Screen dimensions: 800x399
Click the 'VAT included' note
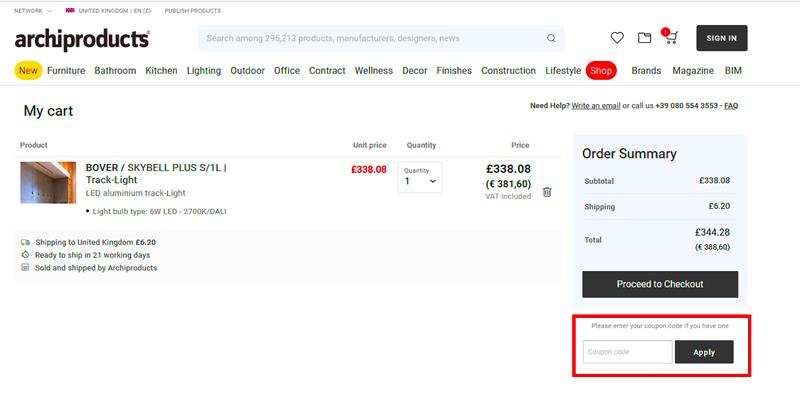[x=508, y=196]
